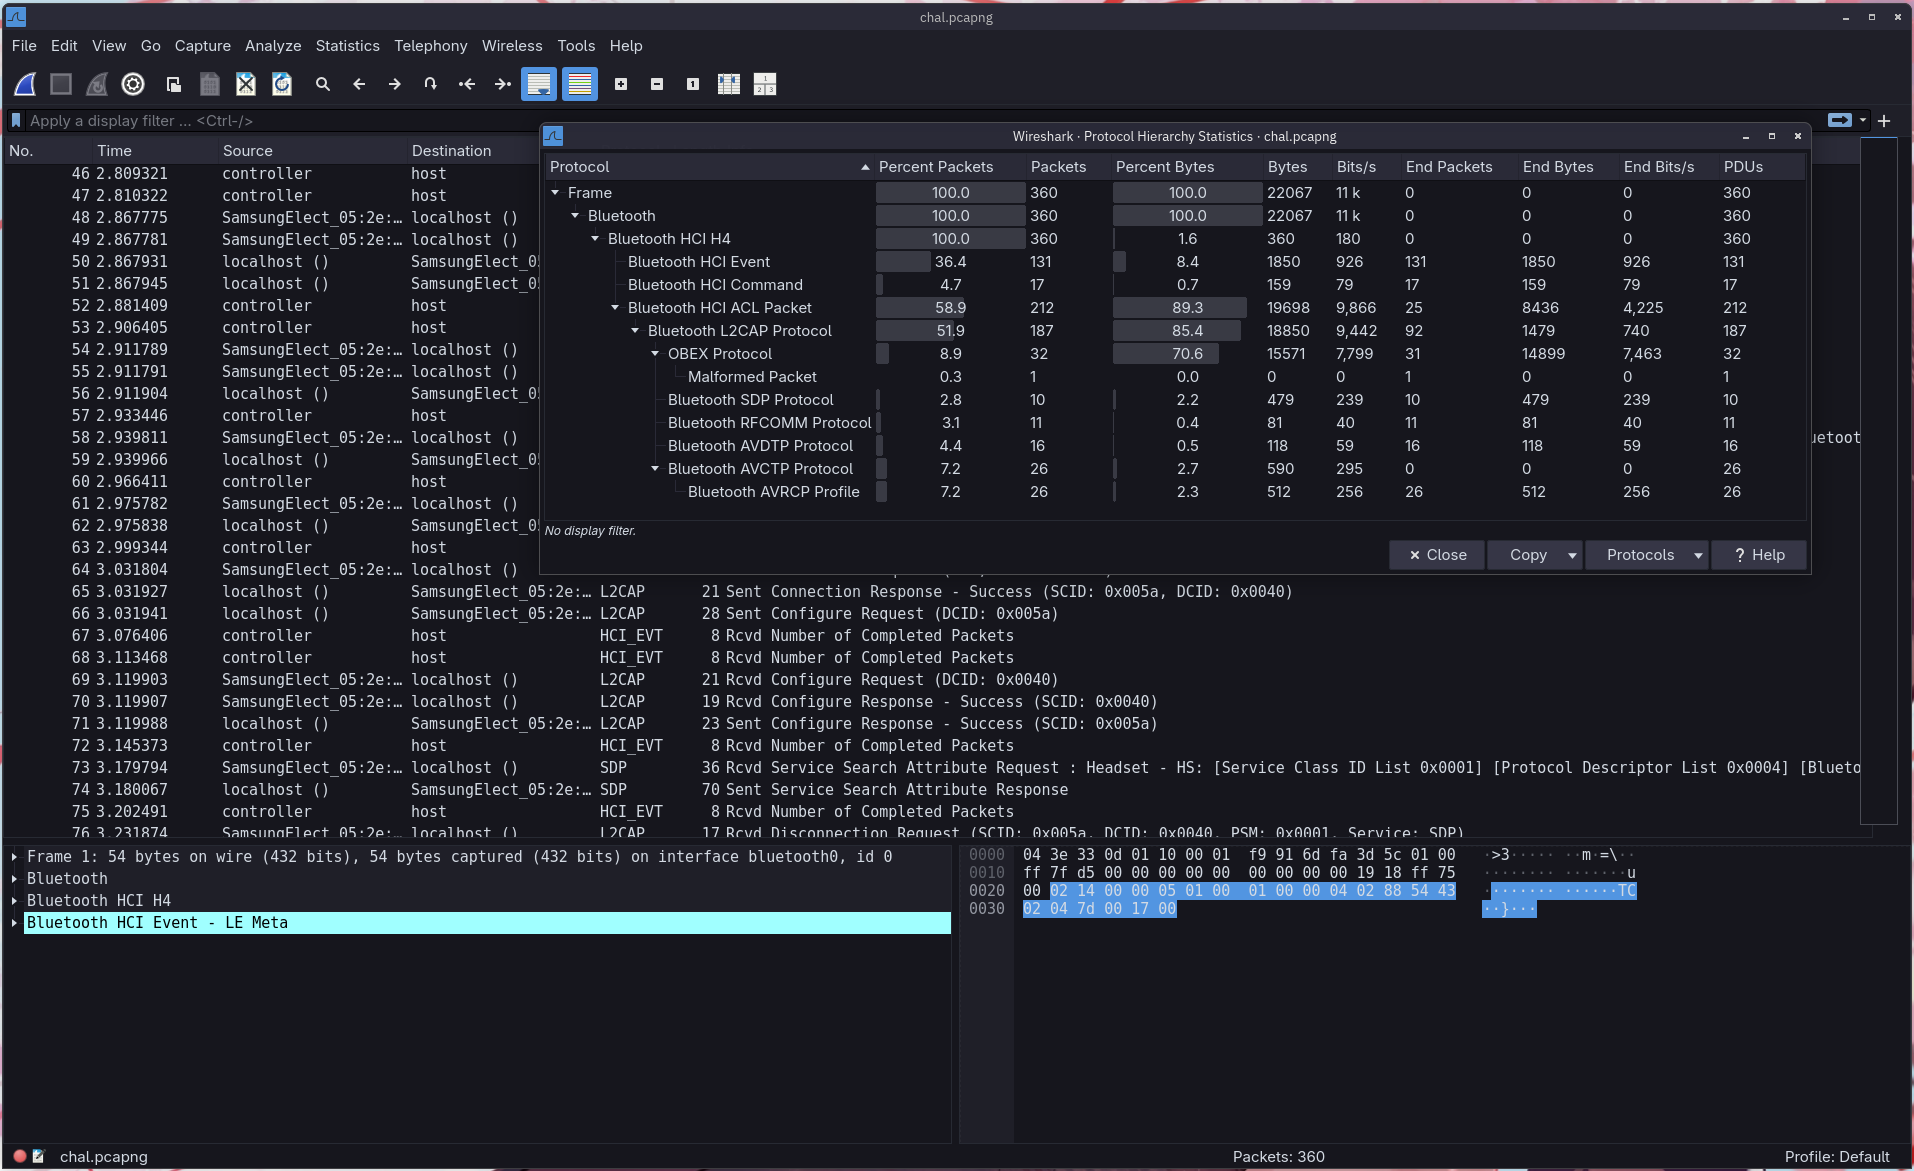Image resolution: width=1914 pixels, height=1171 pixels.
Task: Click the Help button in statistics dialog
Action: tap(1759, 555)
